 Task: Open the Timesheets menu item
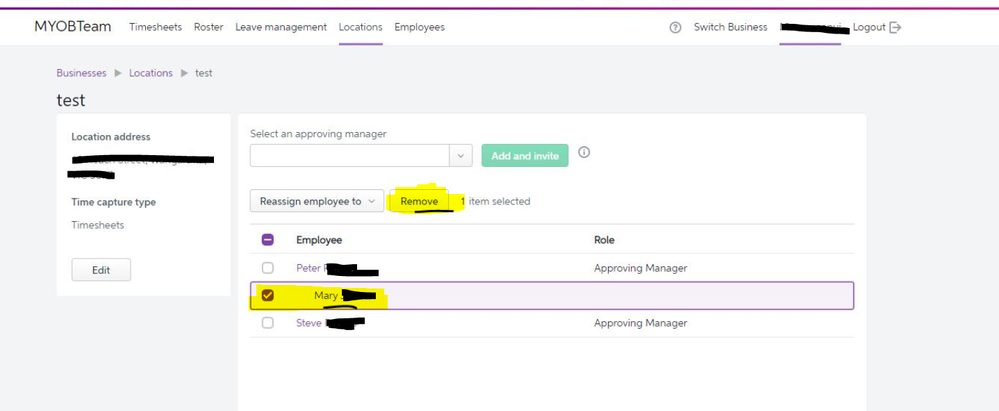pyautogui.click(x=155, y=27)
